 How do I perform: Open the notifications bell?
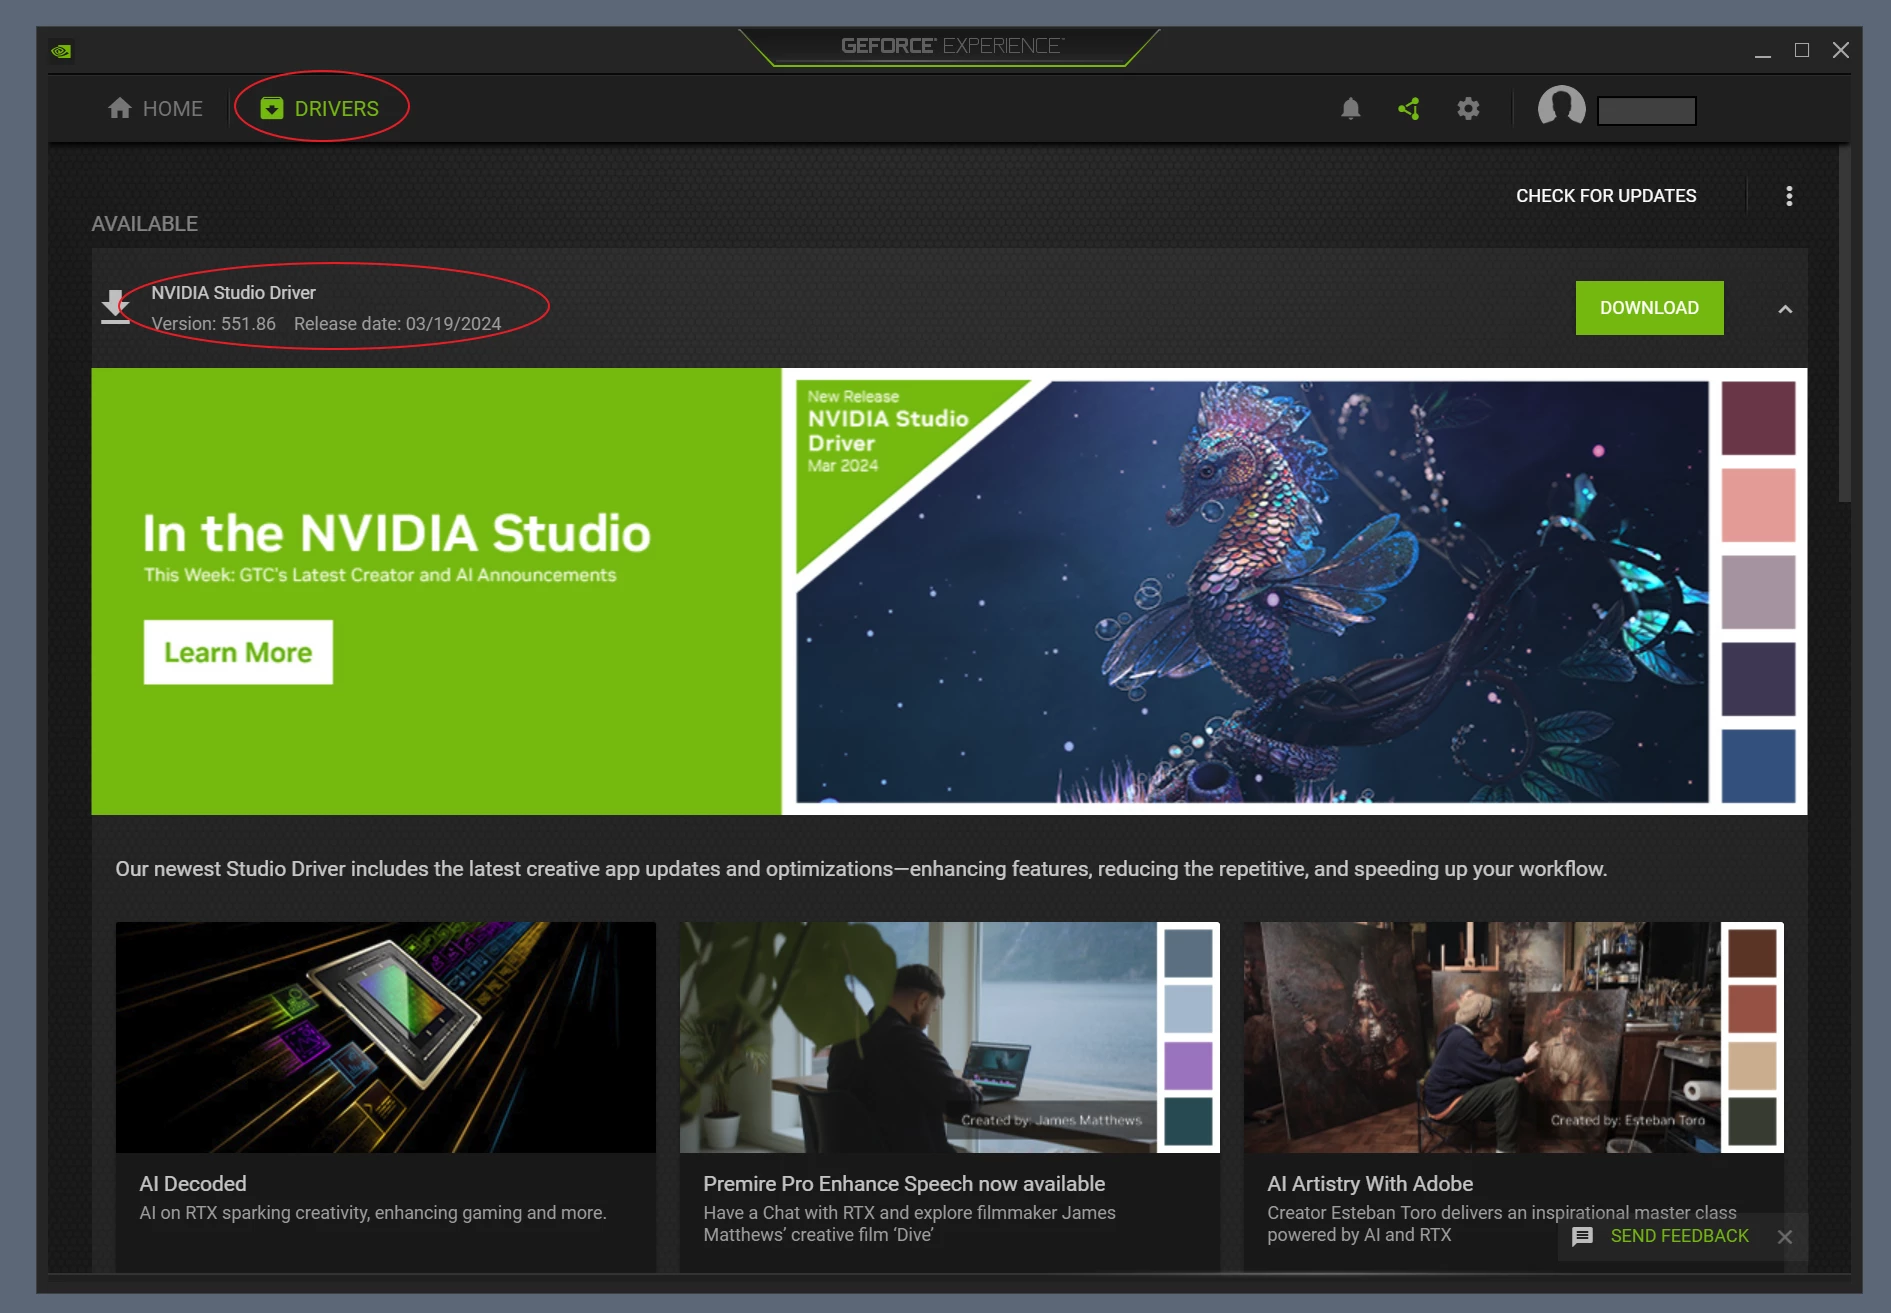[1350, 108]
